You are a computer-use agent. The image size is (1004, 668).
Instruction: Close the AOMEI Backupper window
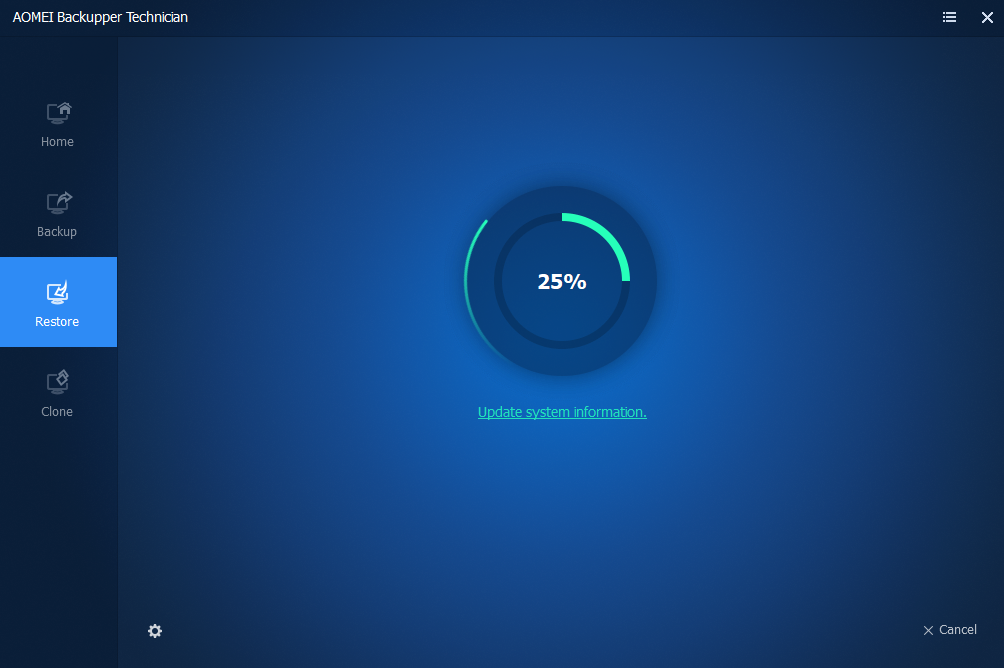click(x=987, y=17)
